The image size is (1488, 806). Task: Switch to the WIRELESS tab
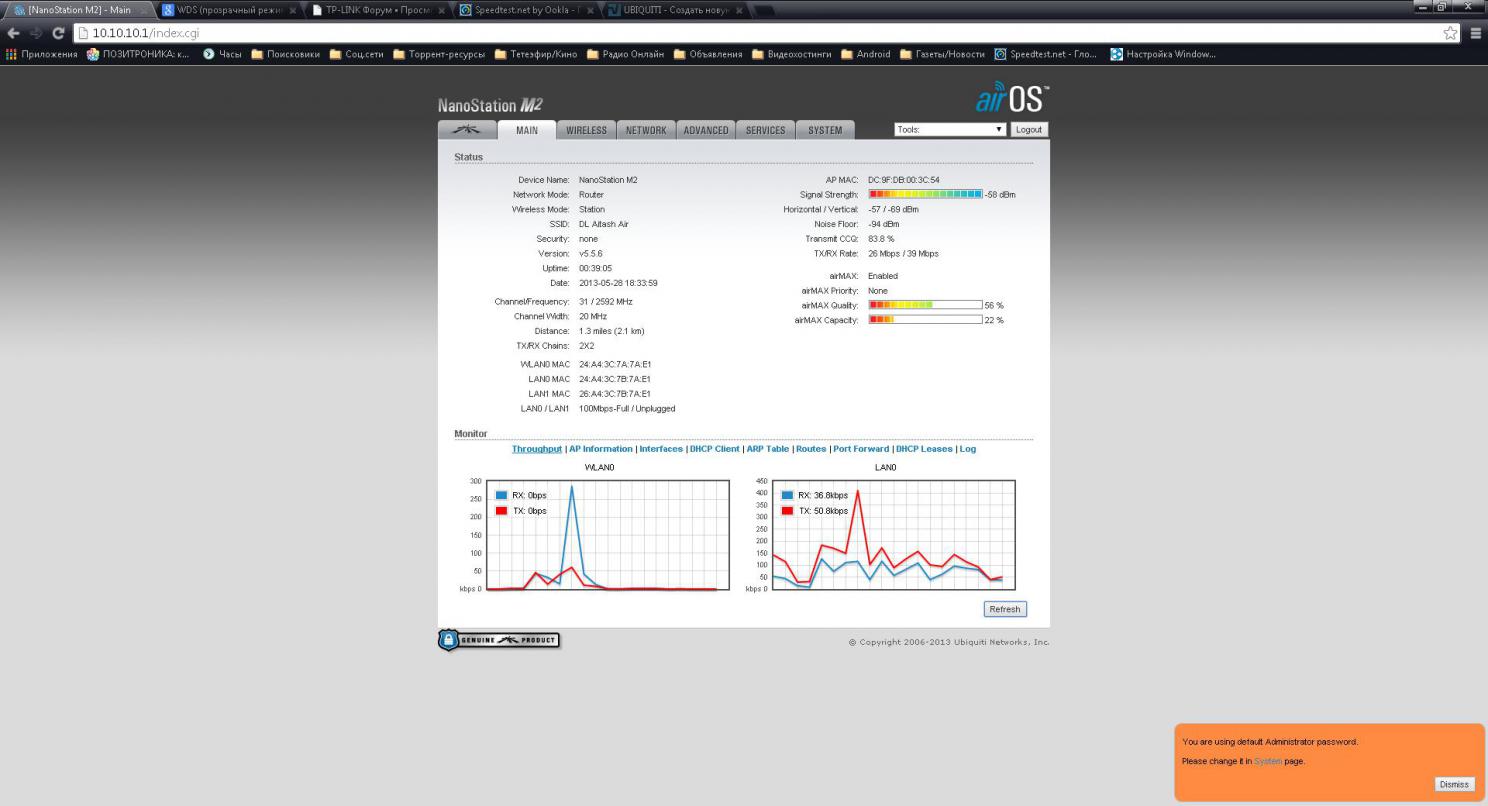(x=586, y=130)
